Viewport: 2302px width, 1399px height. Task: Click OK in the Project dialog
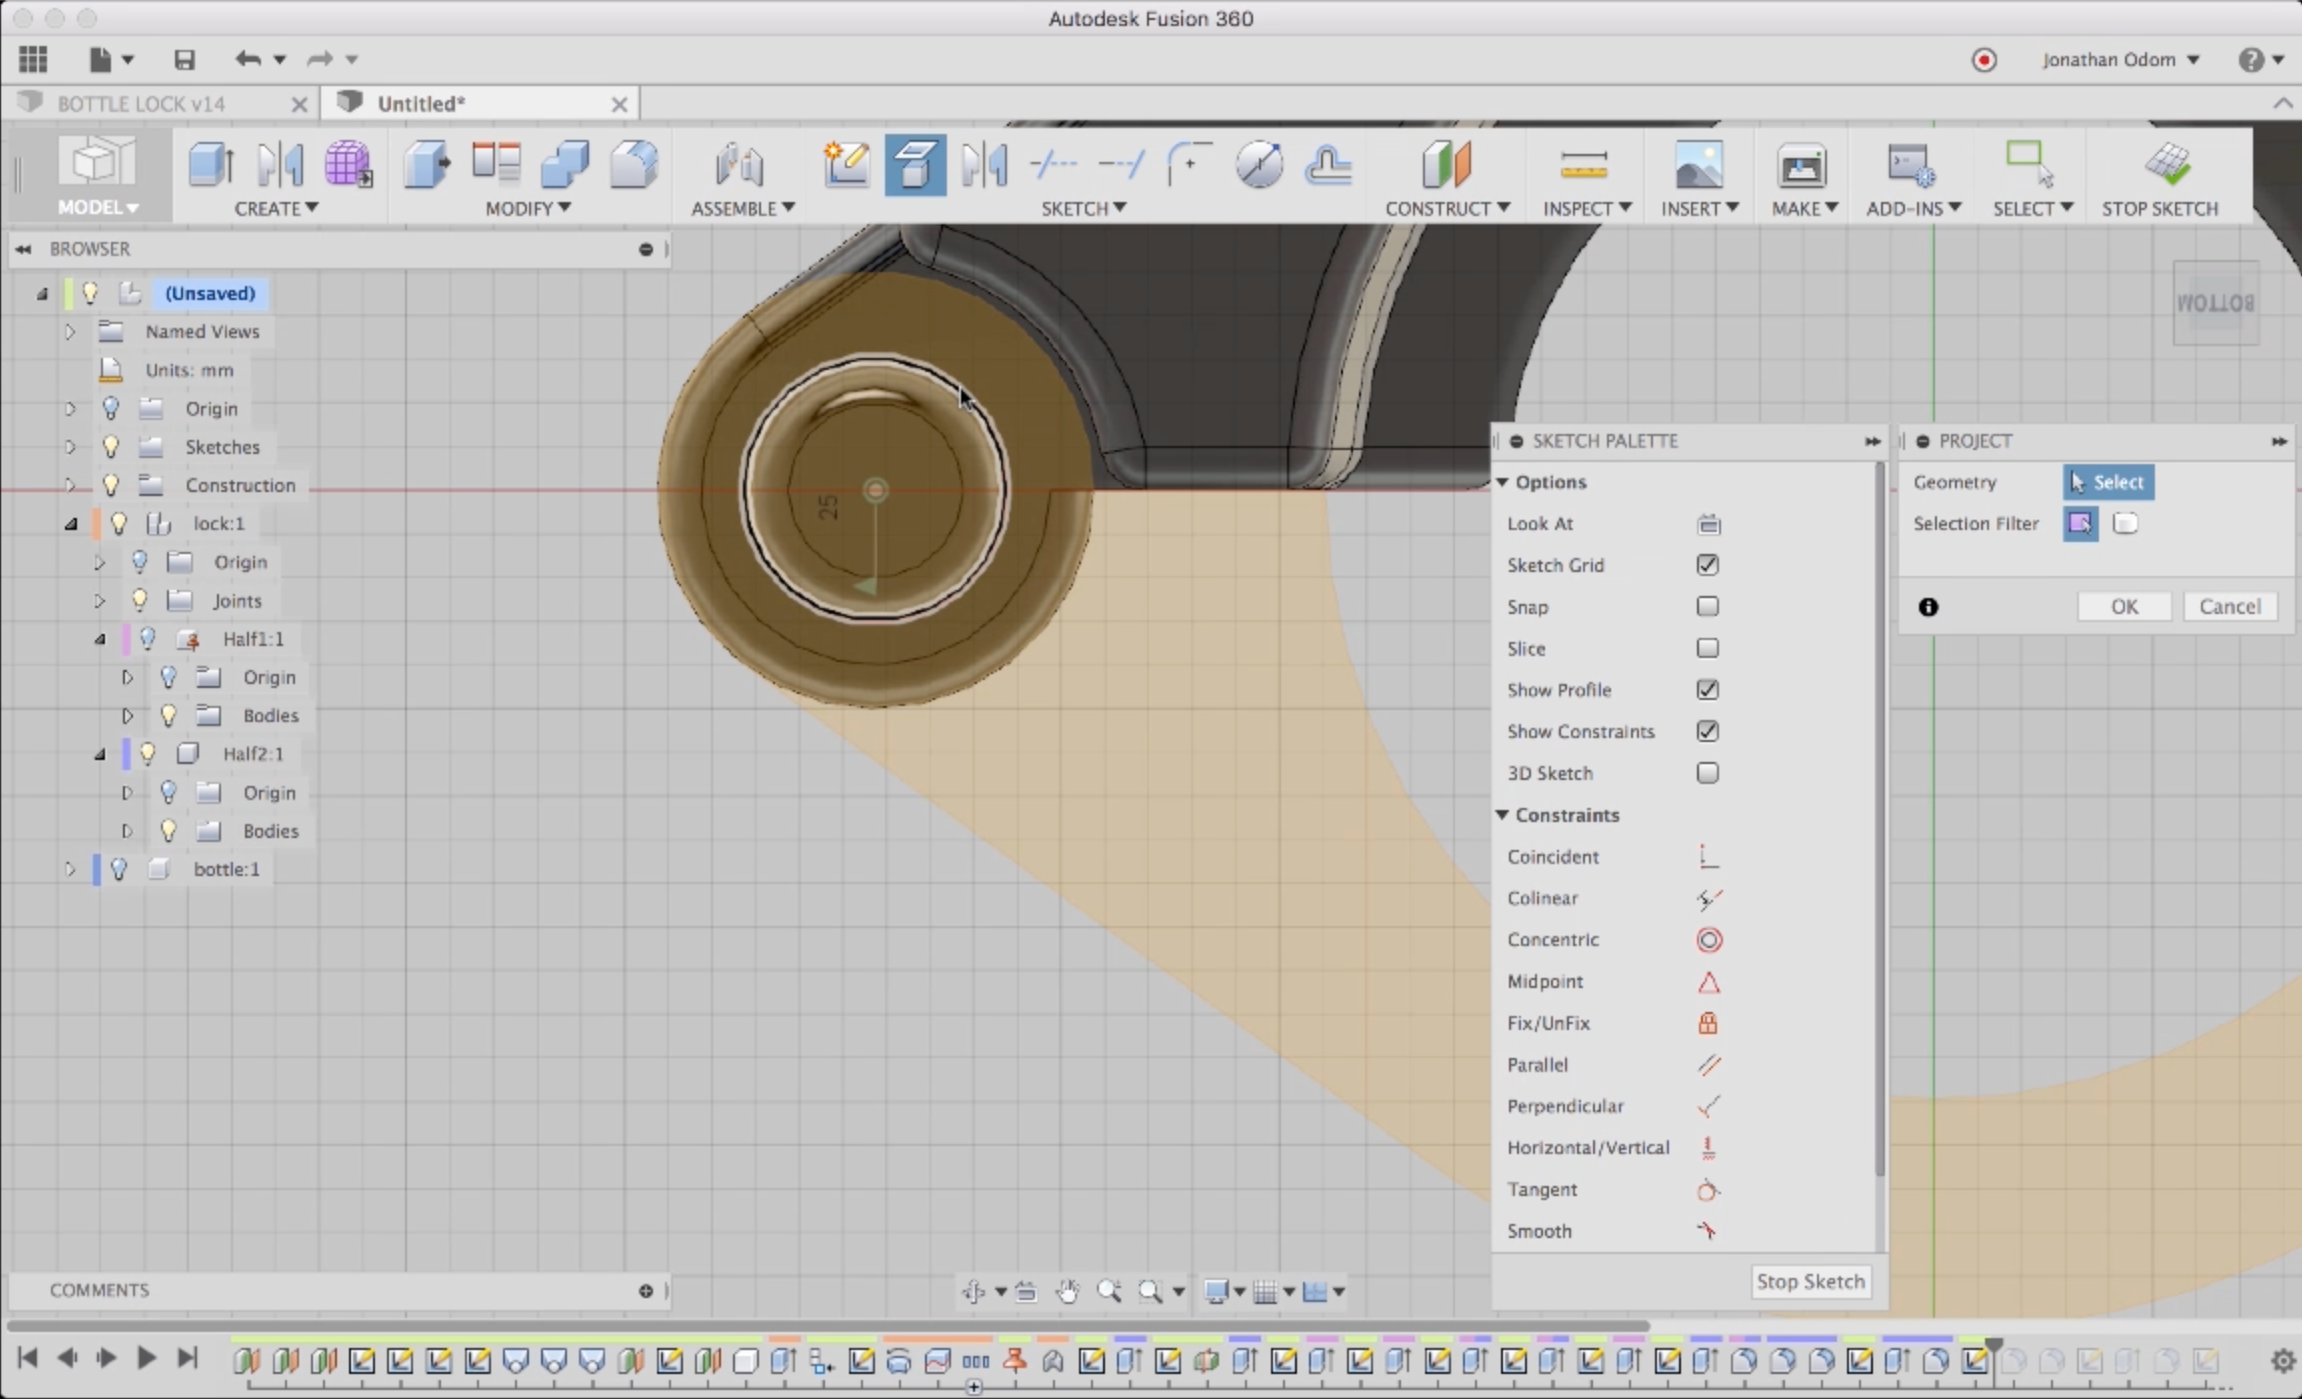pyautogui.click(x=2123, y=607)
